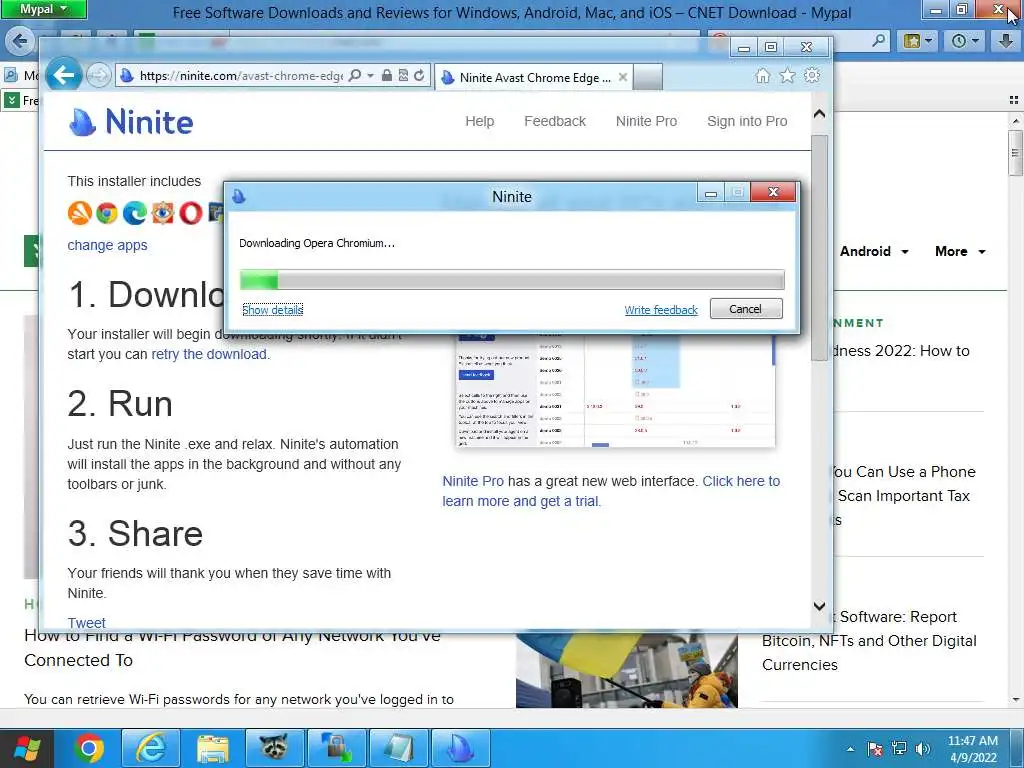Expand the Android menu on CNET
Screen dimensions: 1024x768
pos(874,251)
